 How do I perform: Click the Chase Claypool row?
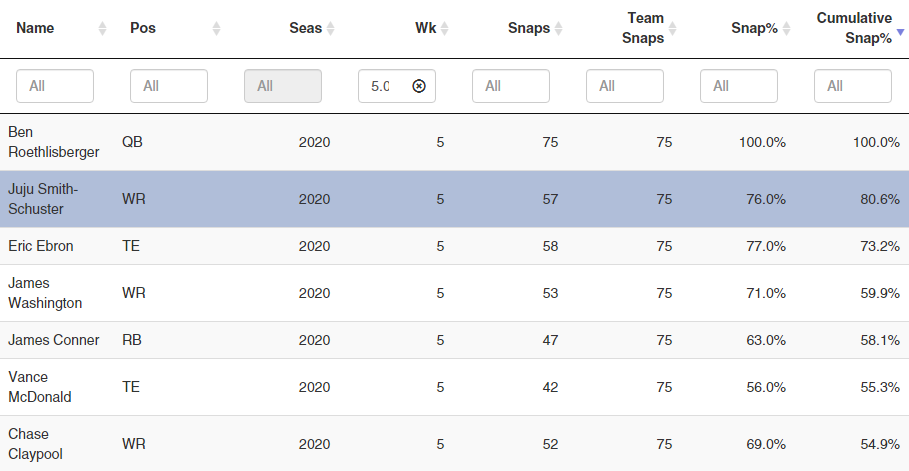[454, 444]
